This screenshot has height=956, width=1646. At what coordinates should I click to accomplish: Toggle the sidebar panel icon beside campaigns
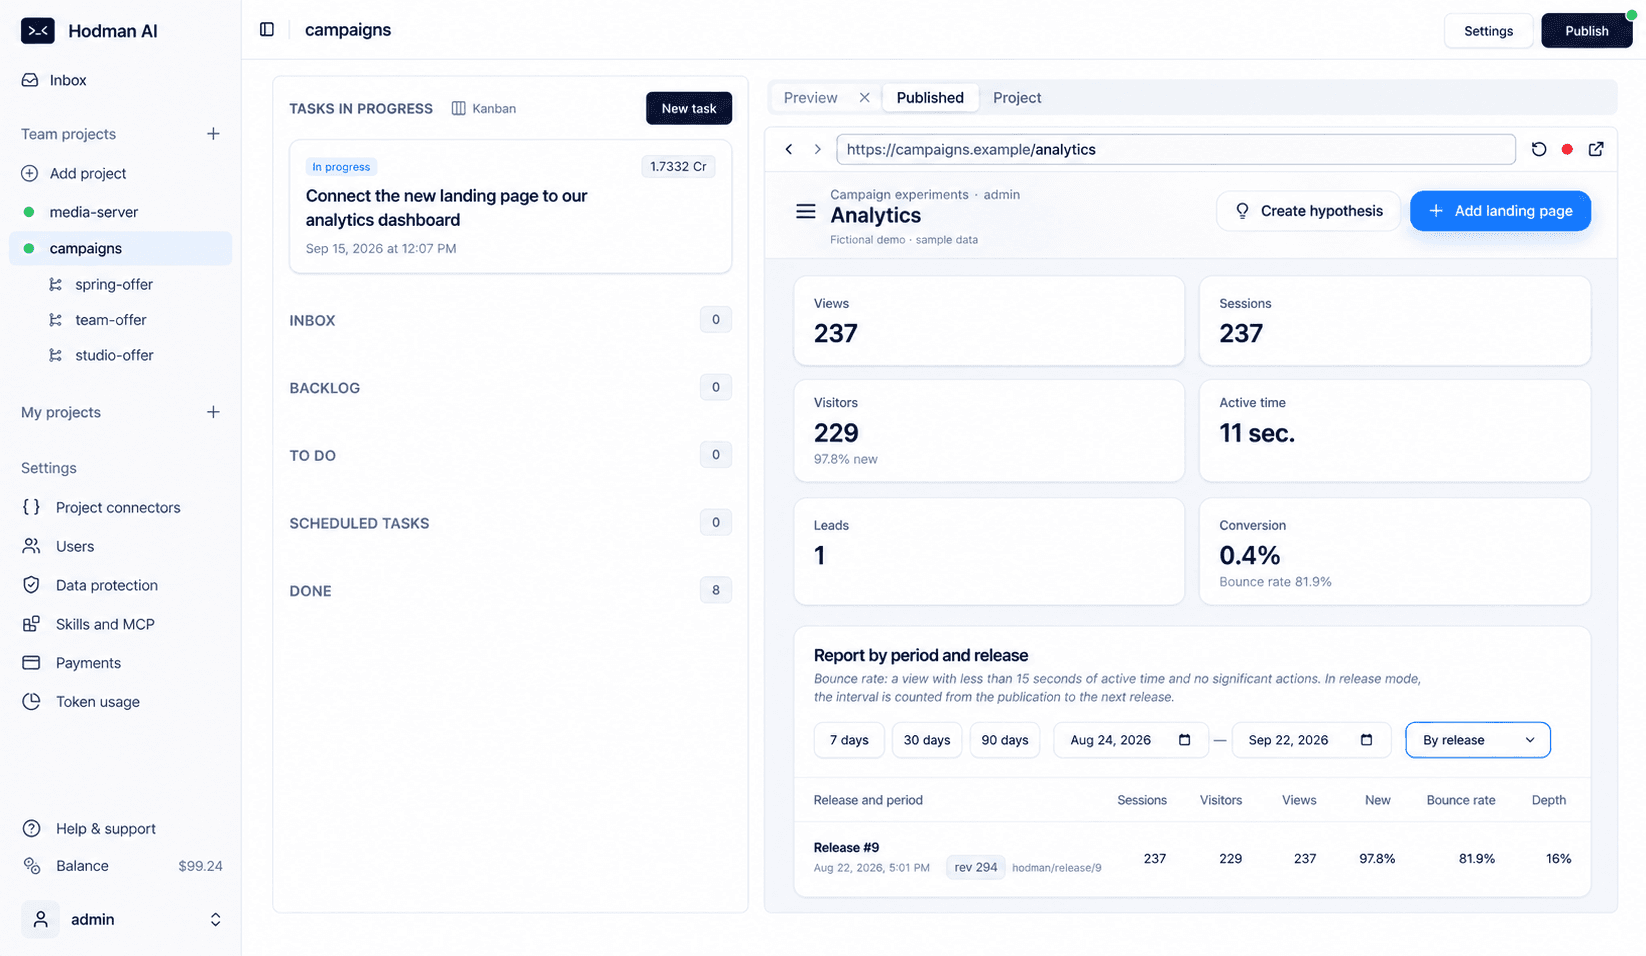click(267, 30)
